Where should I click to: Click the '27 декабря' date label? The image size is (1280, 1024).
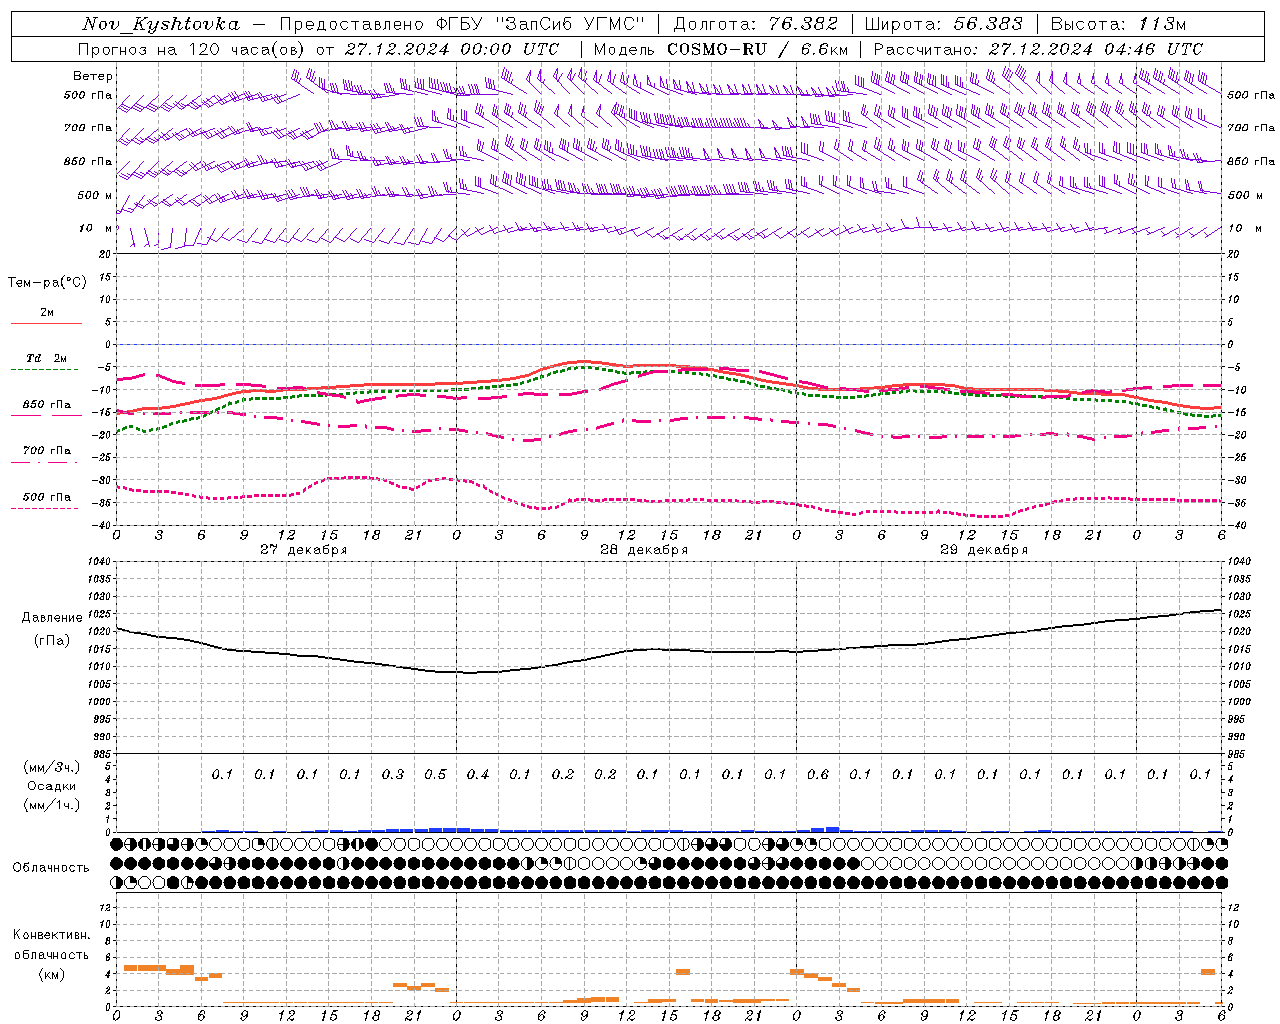[303, 550]
